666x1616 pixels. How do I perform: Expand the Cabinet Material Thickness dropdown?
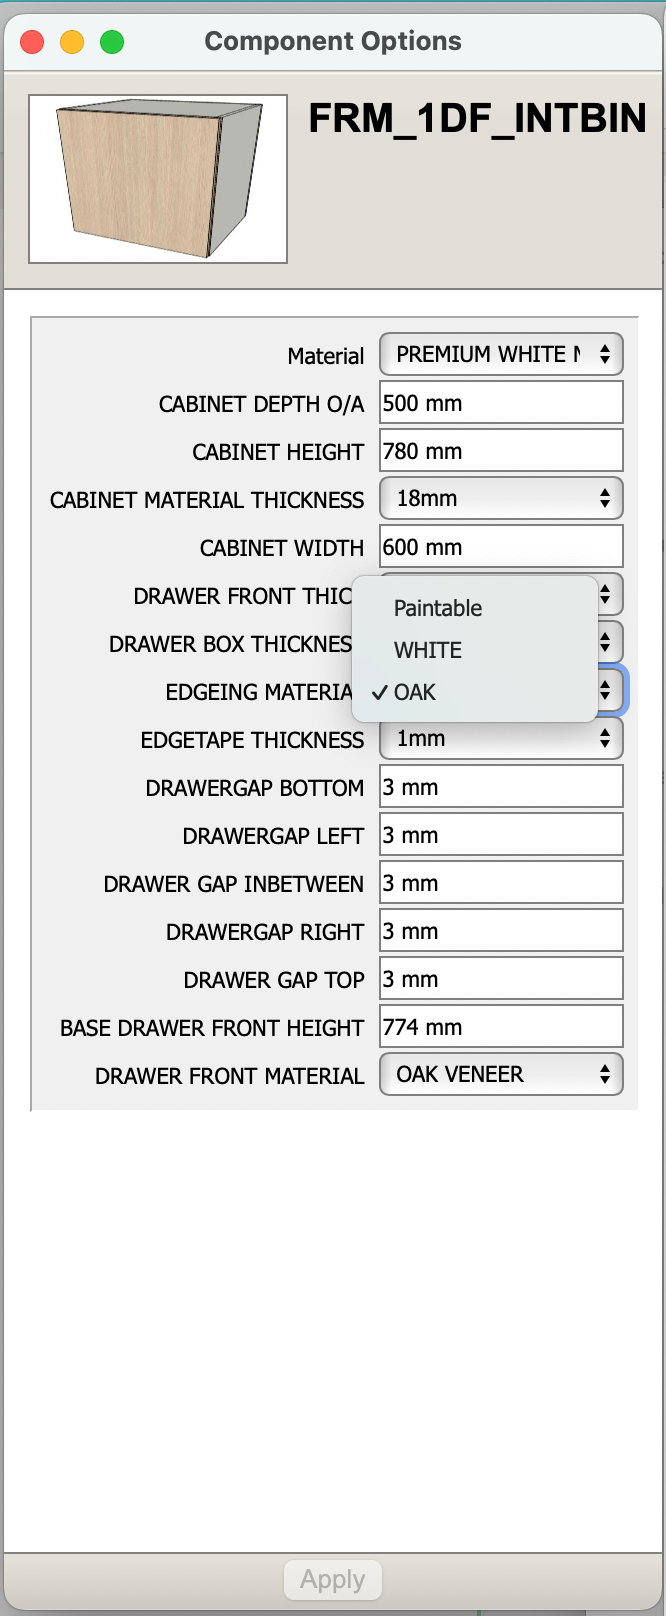tap(501, 498)
